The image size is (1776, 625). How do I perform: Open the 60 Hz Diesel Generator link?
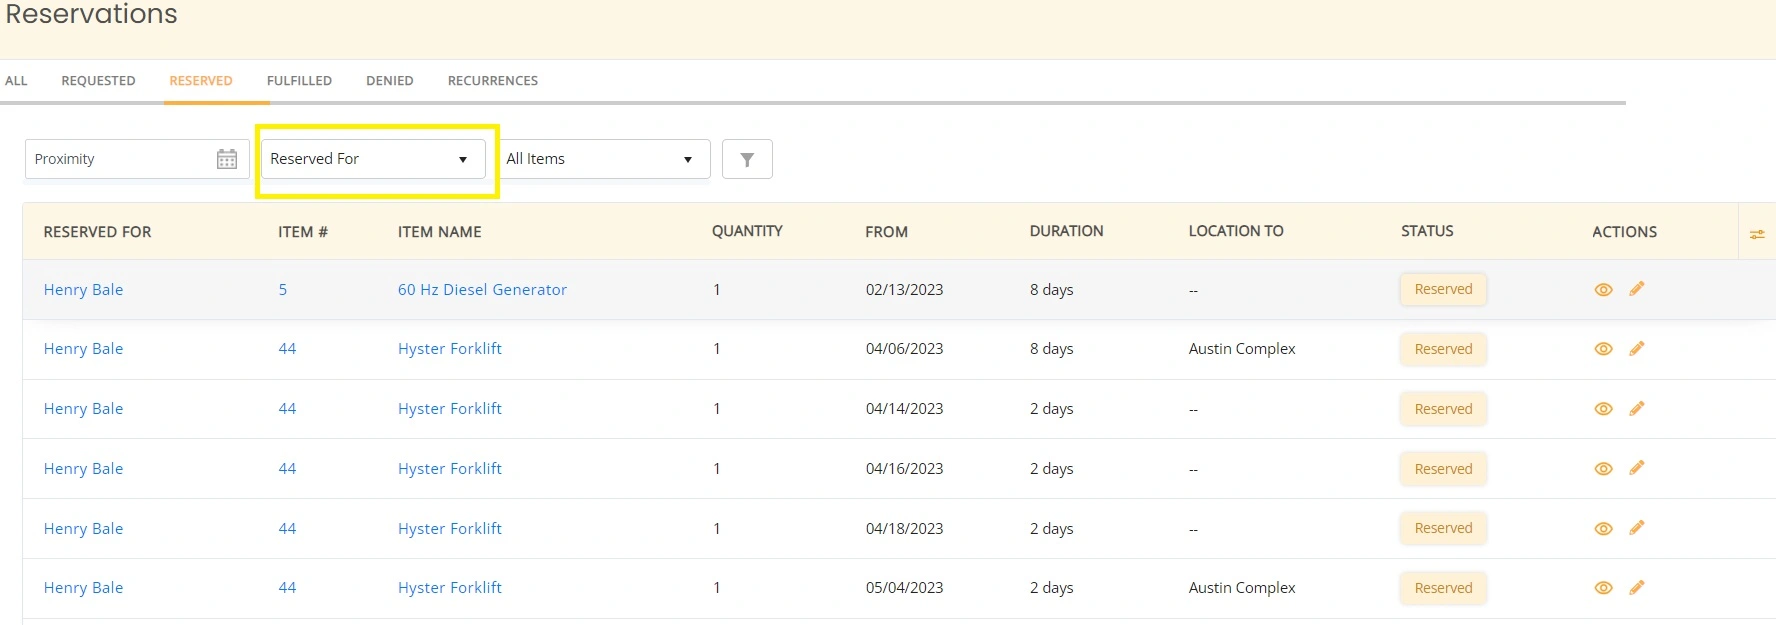click(x=482, y=290)
